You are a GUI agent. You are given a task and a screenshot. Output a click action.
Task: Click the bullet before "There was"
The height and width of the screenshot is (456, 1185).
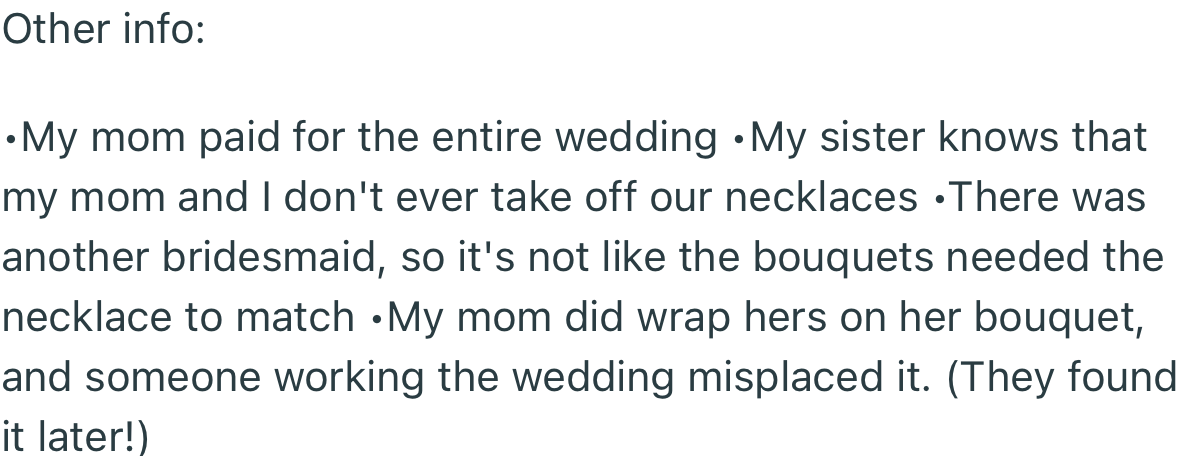point(937,199)
